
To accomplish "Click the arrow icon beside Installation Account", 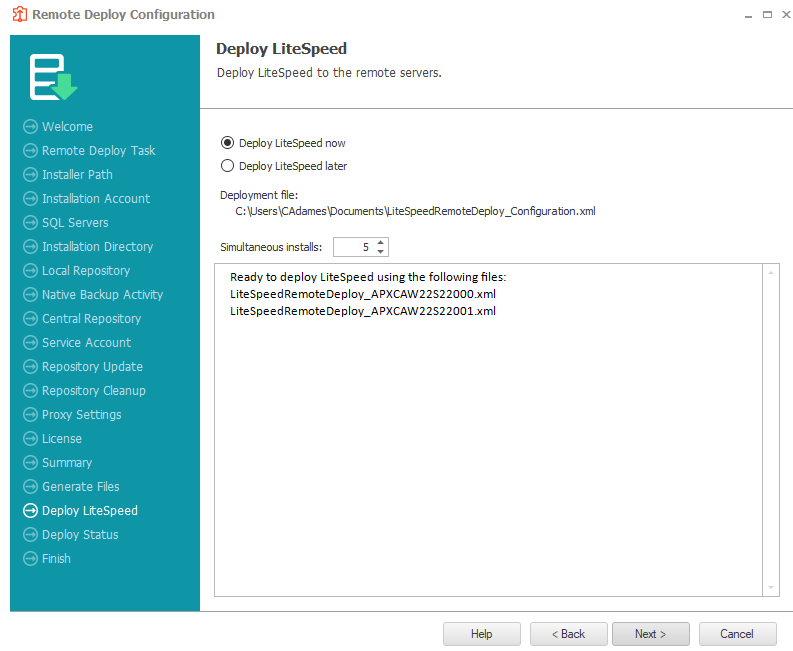I will pos(30,198).
